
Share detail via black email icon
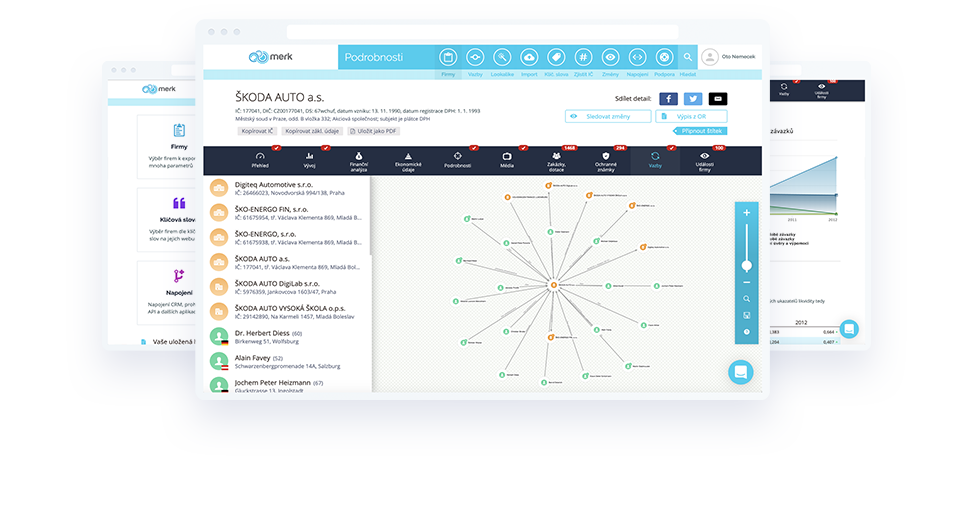(718, 99)
